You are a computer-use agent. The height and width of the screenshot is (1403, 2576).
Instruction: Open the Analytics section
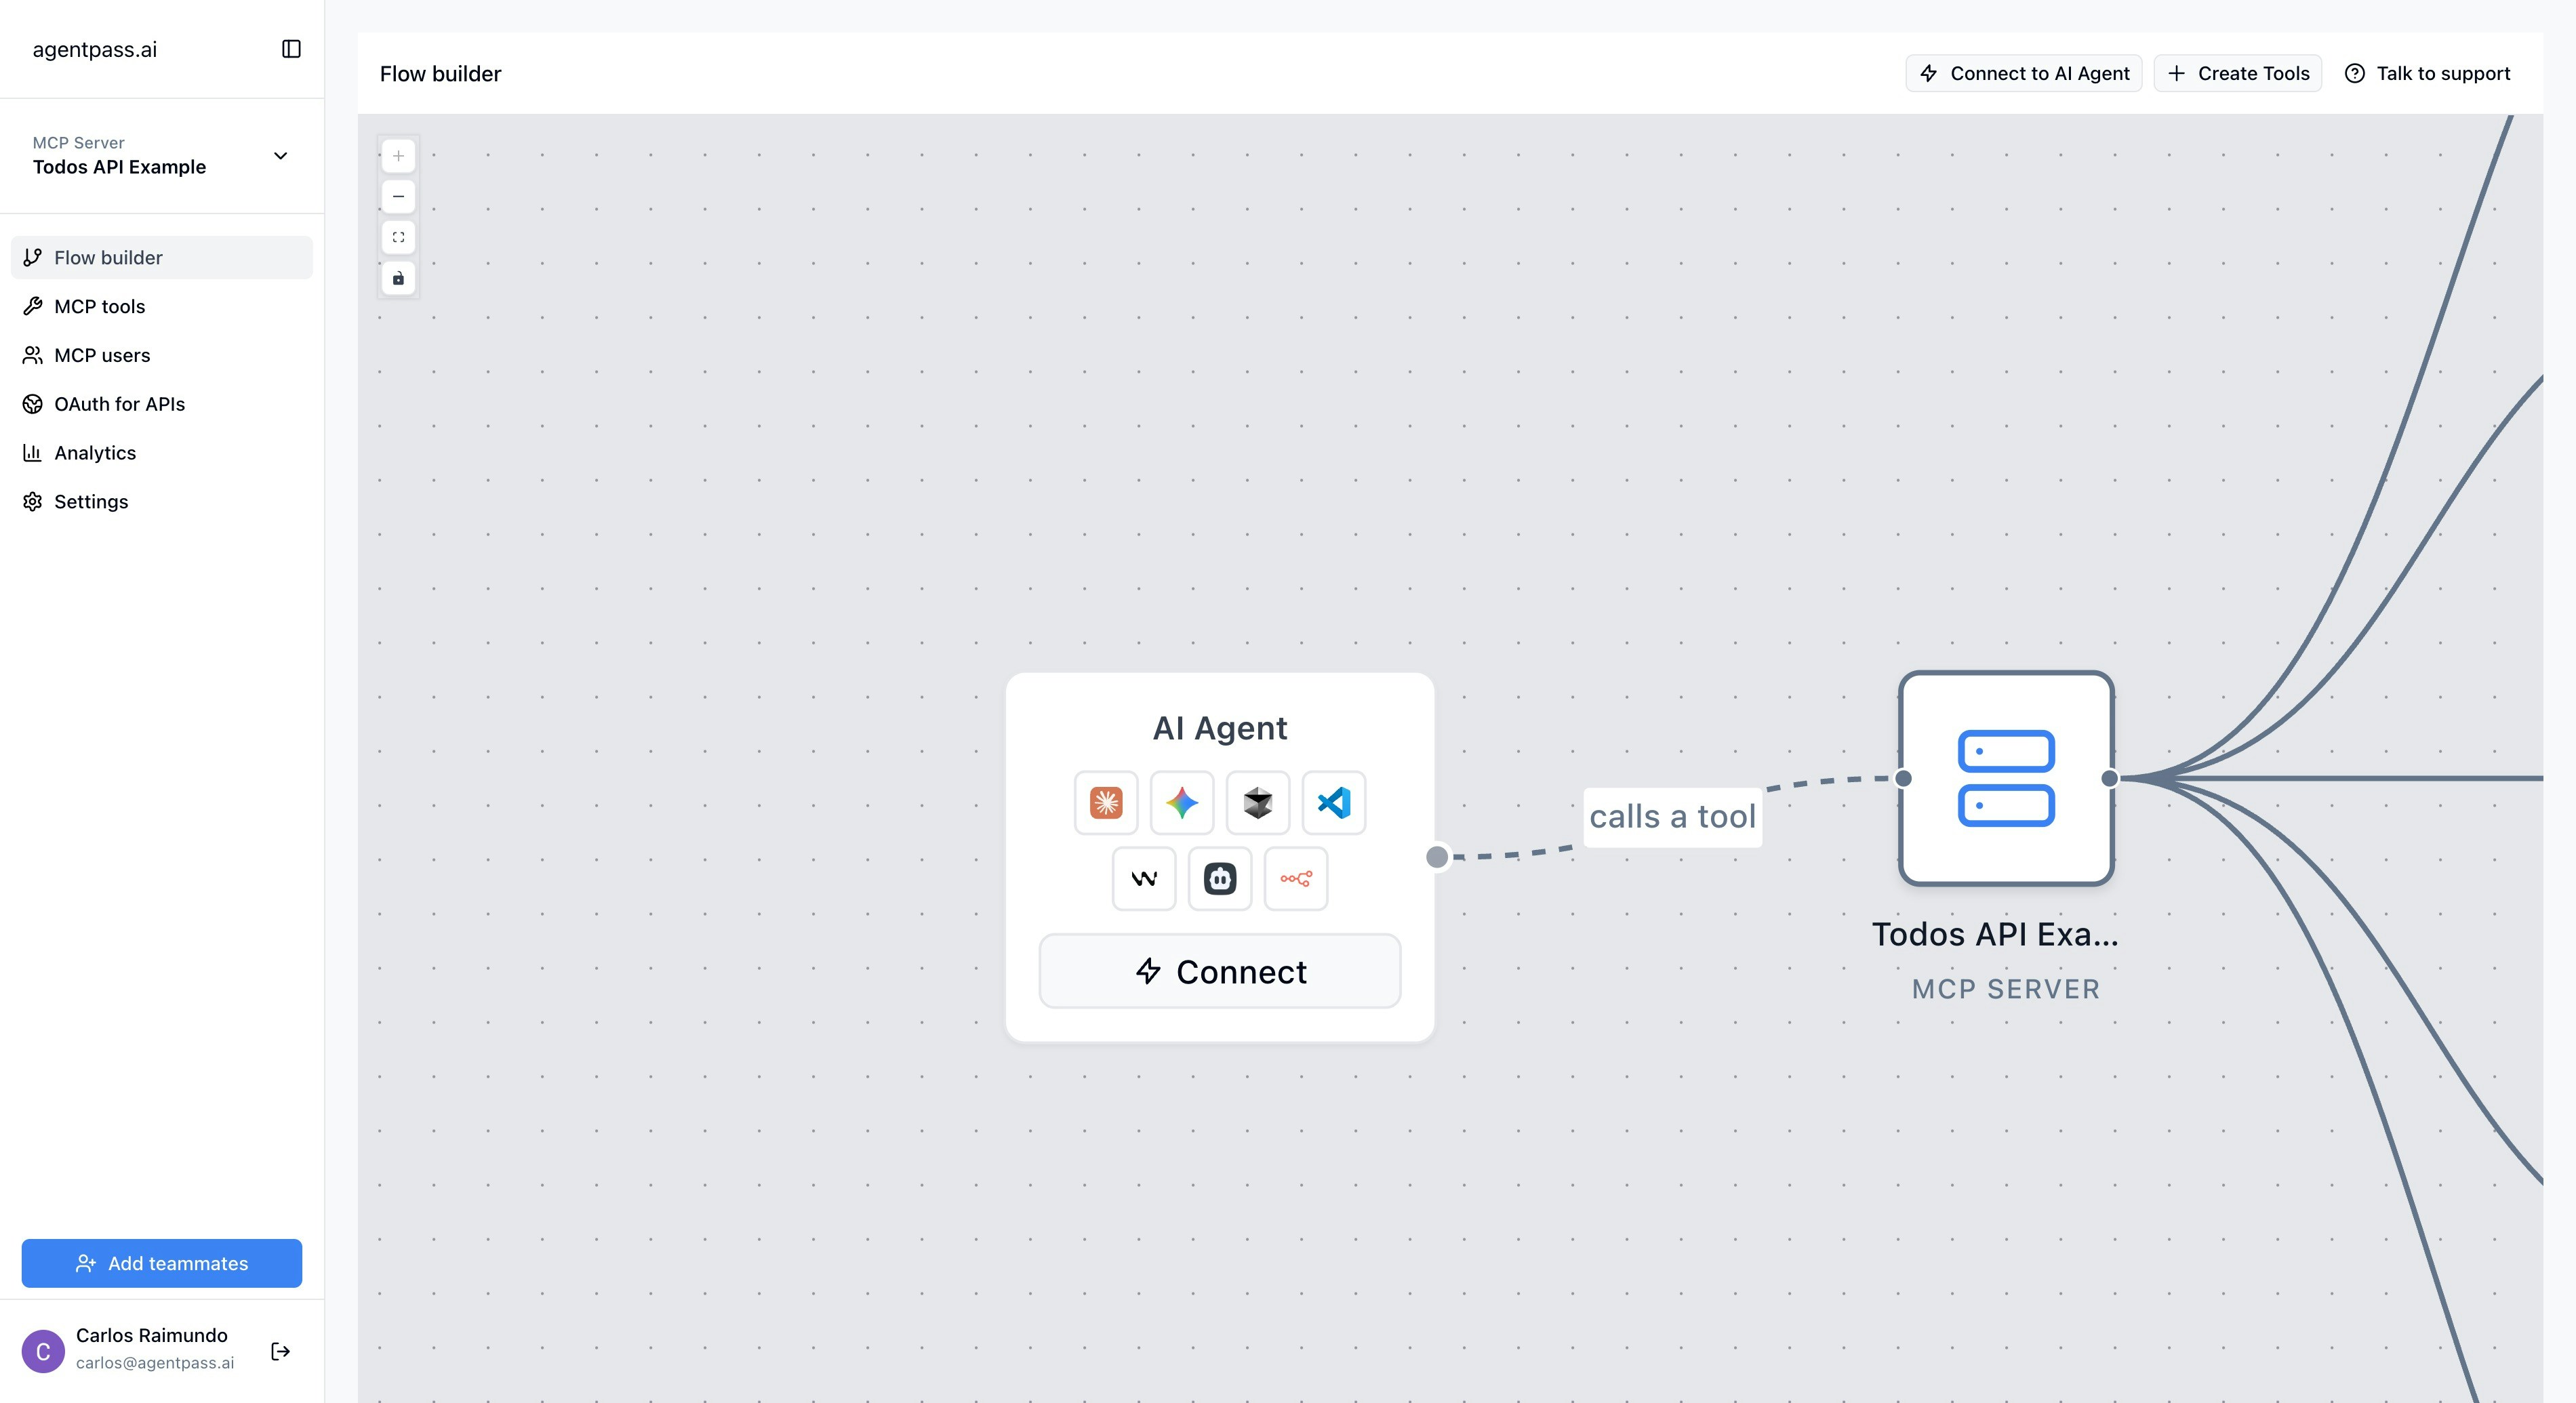[95, 453]
